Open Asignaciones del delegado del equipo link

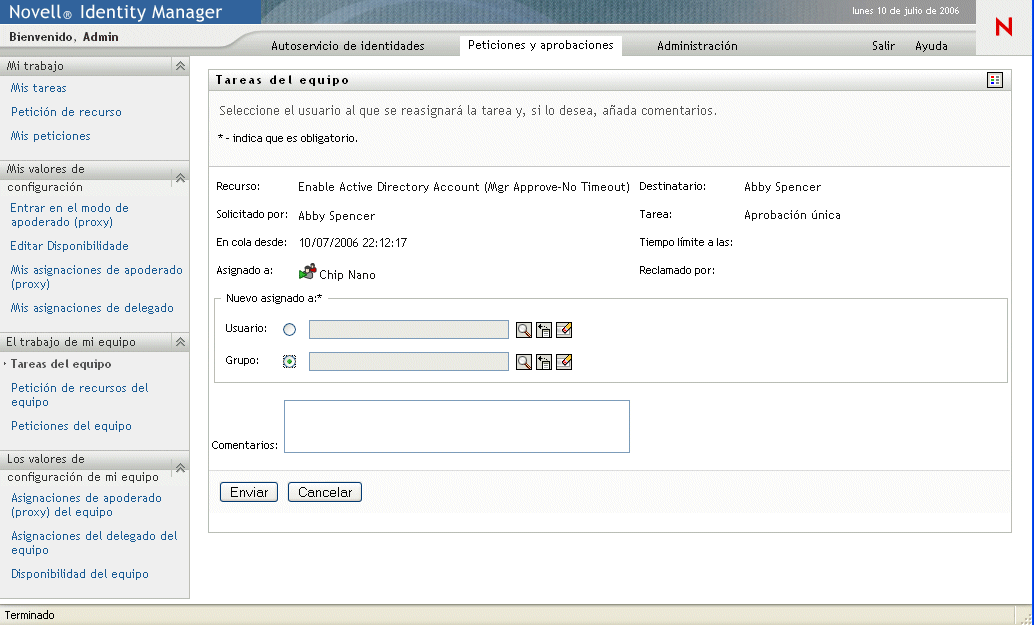coord(94,543)
